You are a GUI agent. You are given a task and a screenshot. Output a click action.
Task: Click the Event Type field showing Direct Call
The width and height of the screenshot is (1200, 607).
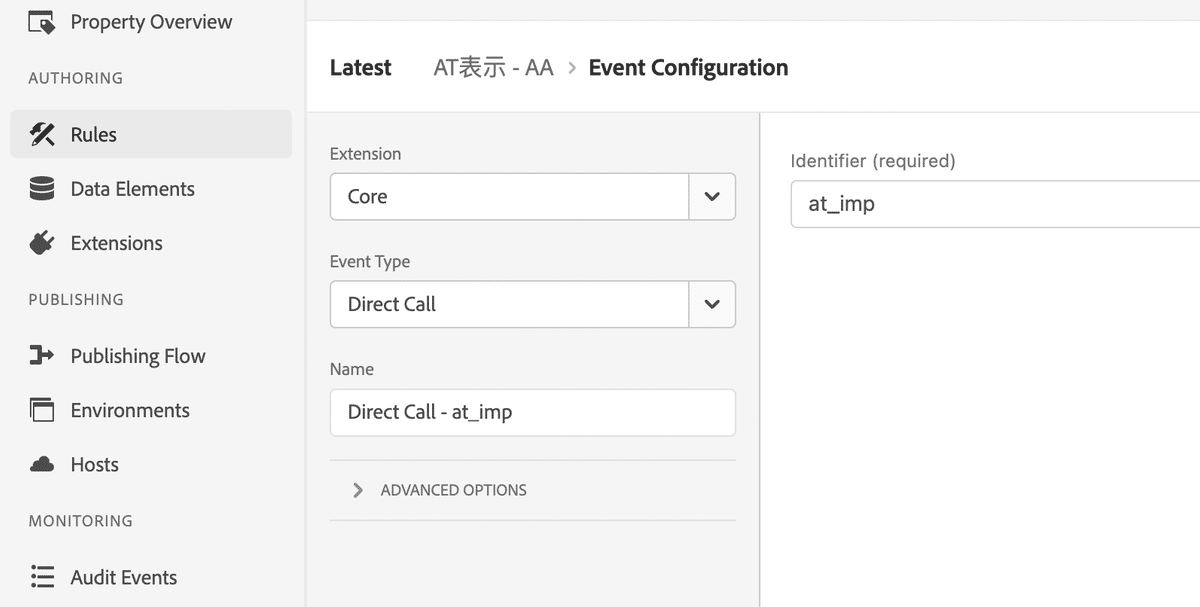[510, 304]
